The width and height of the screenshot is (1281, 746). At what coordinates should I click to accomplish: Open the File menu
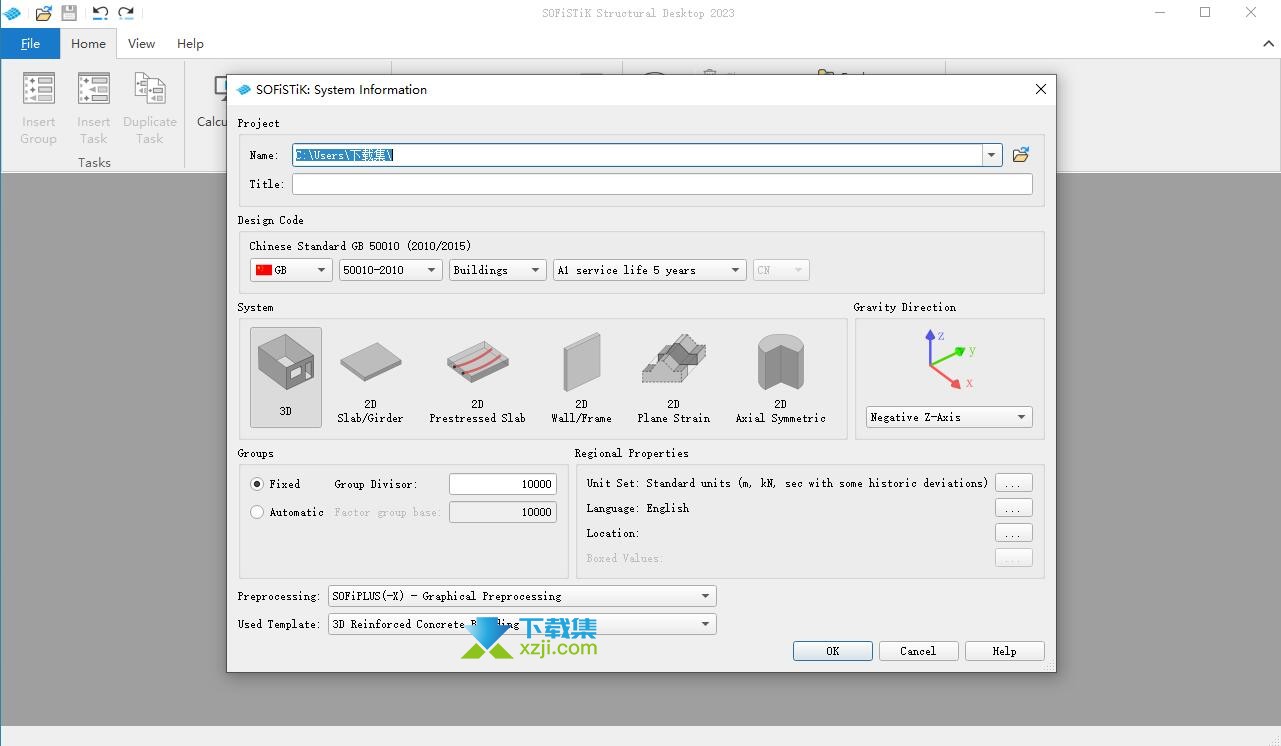point(30,43)
